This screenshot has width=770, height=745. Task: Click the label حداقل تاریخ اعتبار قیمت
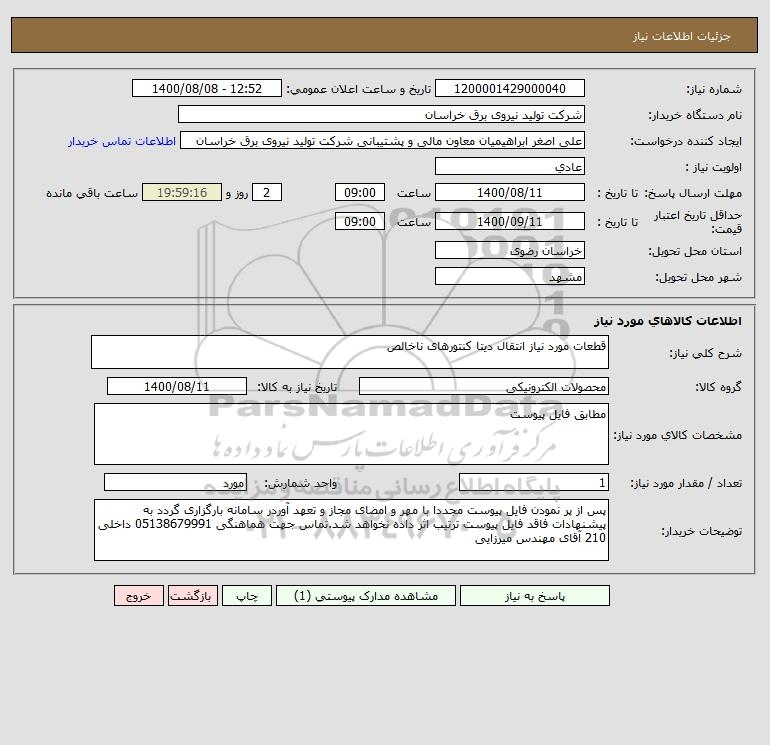click(x=697, y=222)
